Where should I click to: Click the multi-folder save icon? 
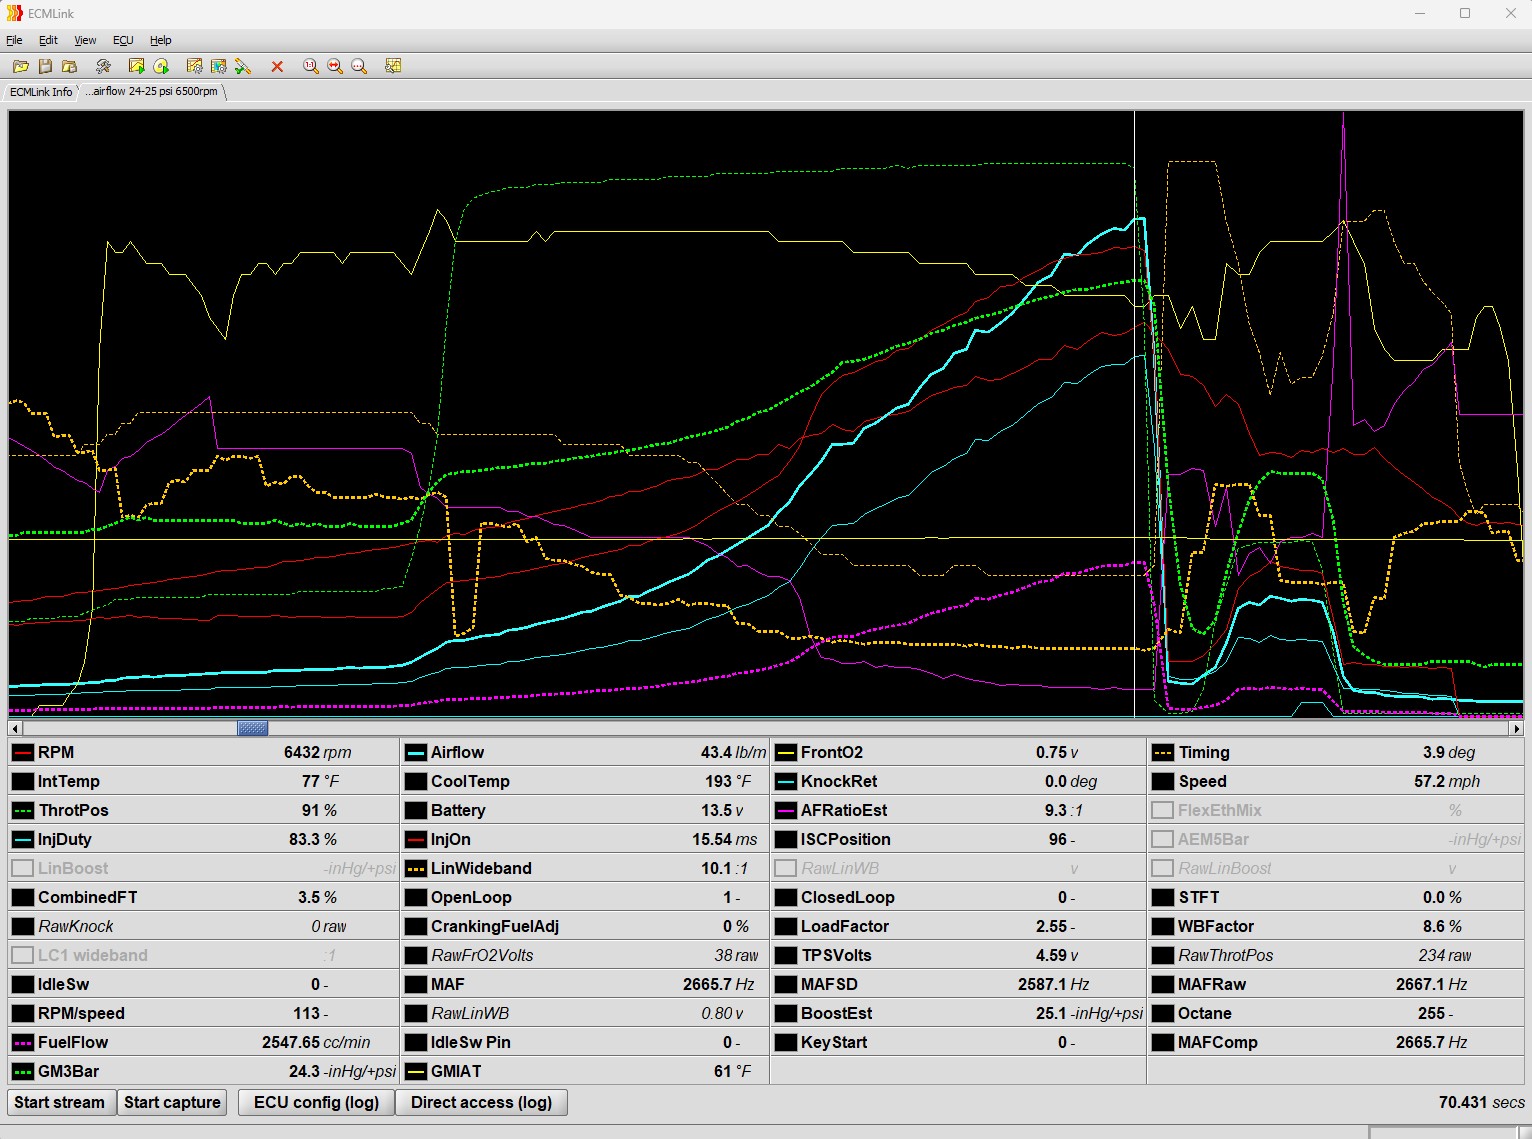coord(69,66)
